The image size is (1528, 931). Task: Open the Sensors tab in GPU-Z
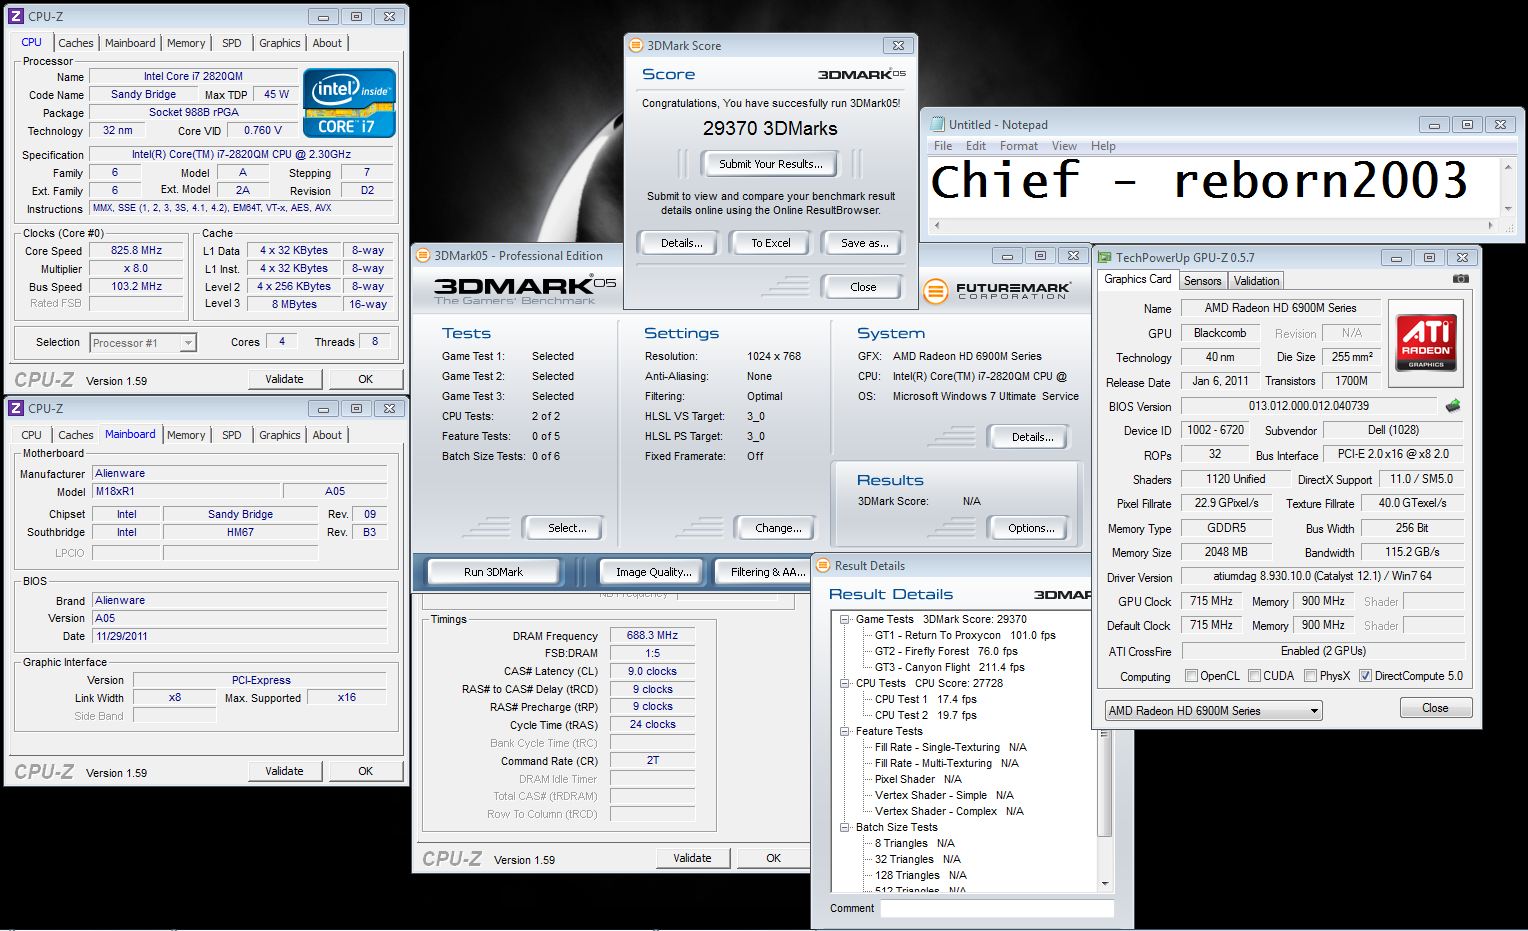tap(1202, 281)
